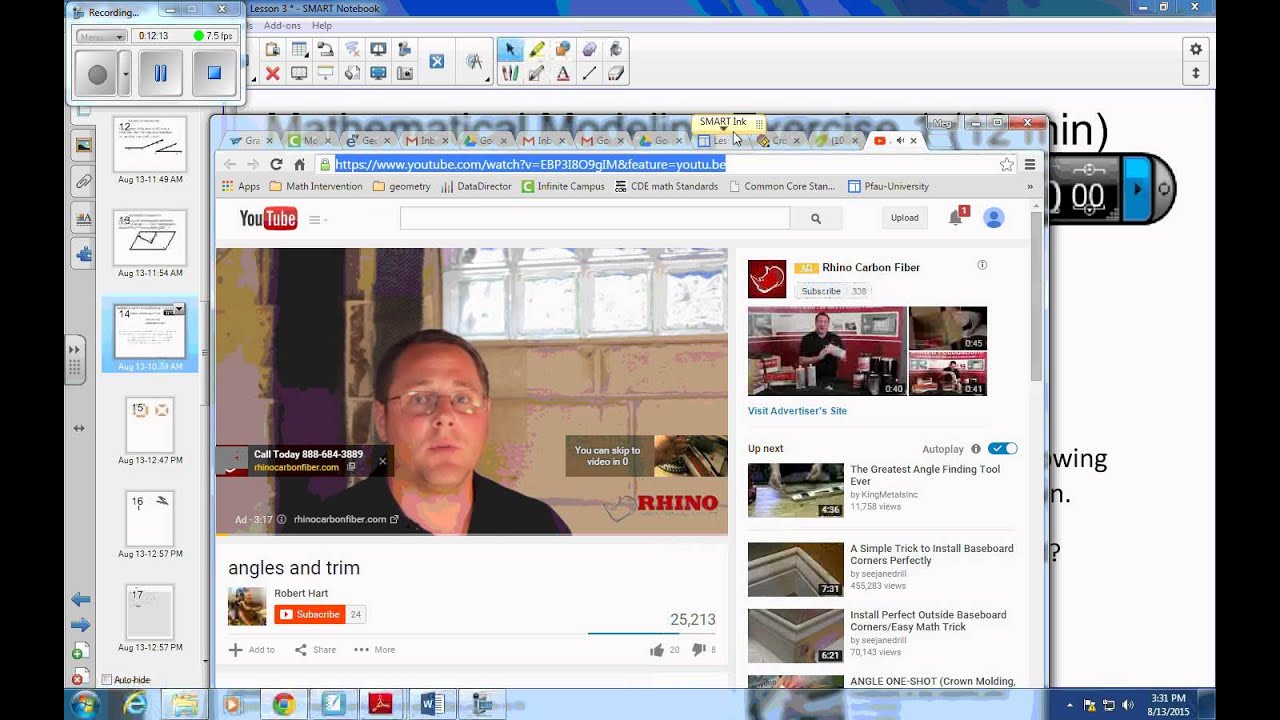Subscribe to Rhino Carbon Fiber ad channel

tap(821, 291)
